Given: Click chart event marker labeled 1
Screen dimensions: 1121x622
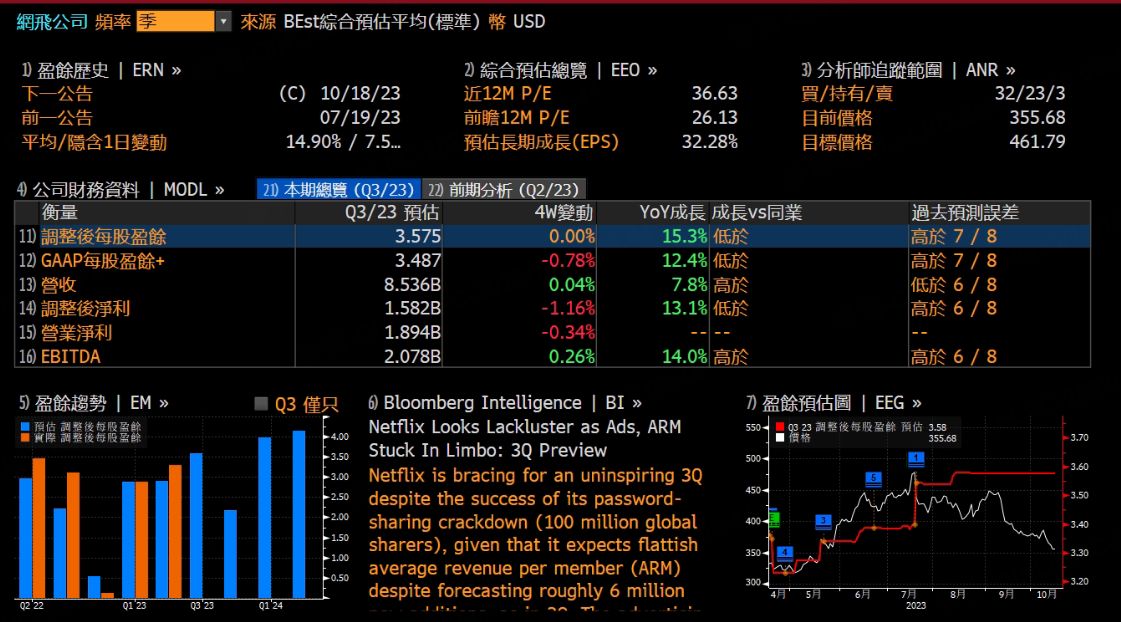Looking at the screenshot, I should coord(916,458).
